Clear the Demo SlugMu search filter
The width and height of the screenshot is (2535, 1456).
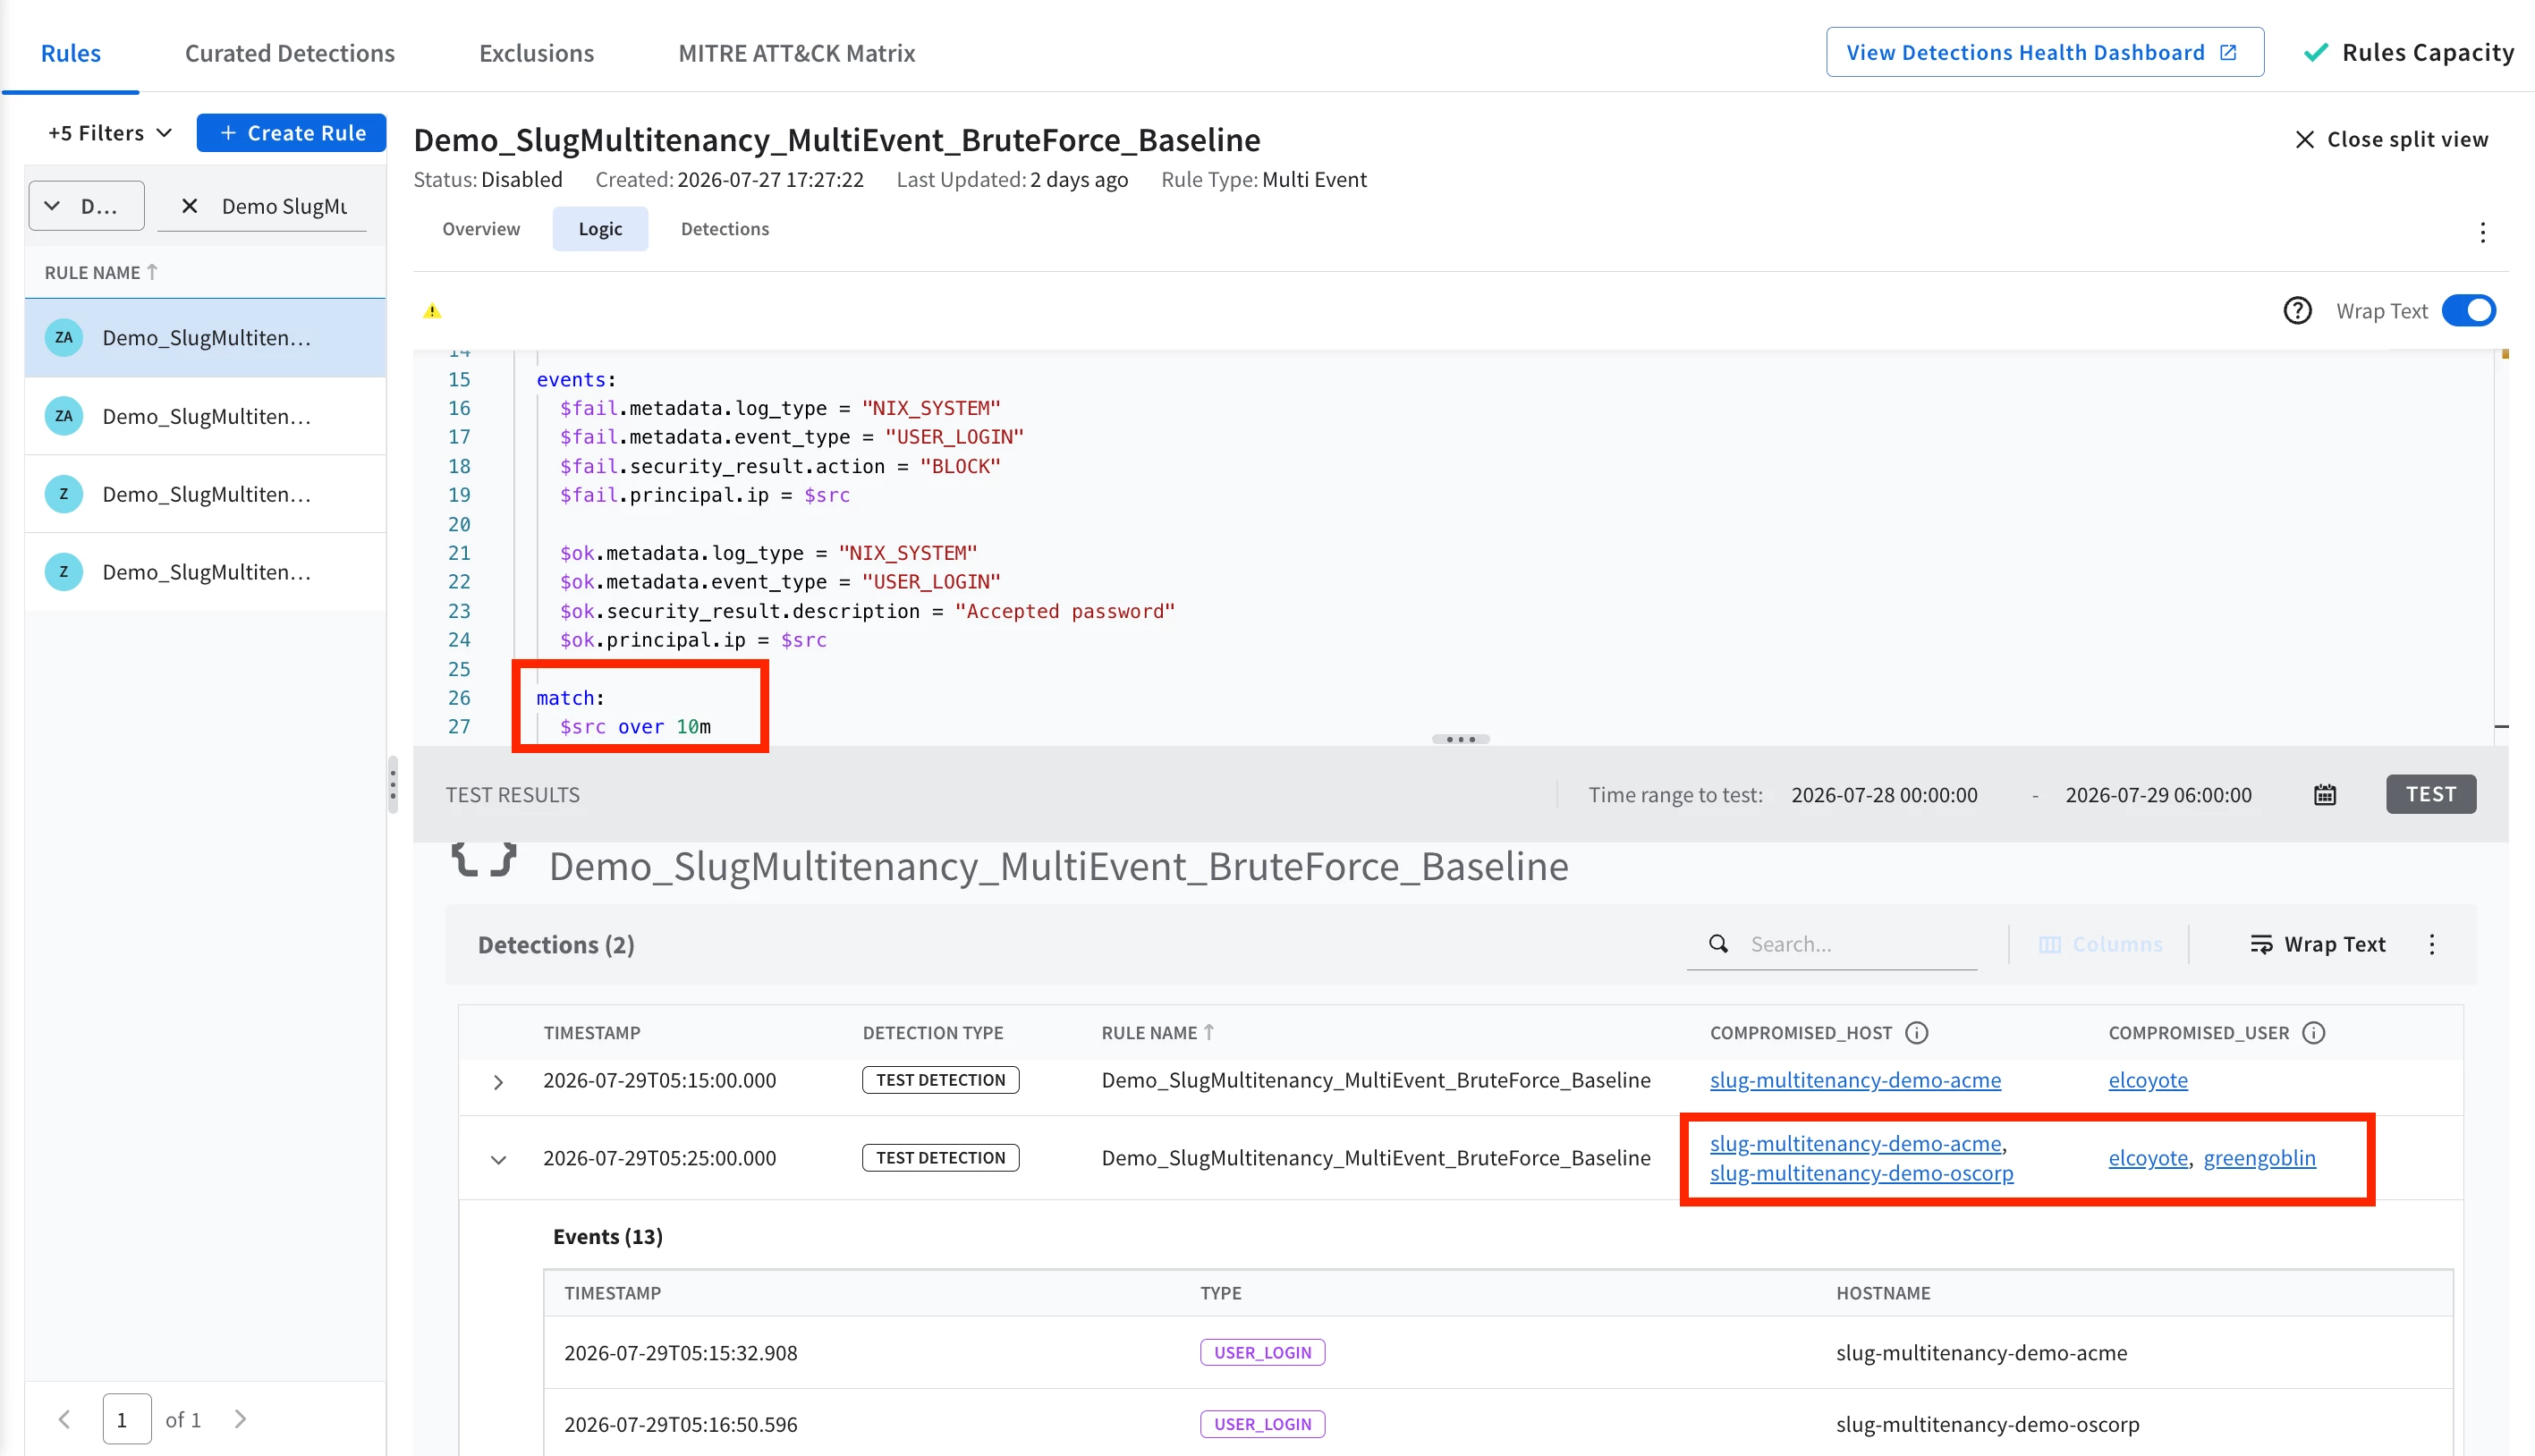(x=189, y=206)
